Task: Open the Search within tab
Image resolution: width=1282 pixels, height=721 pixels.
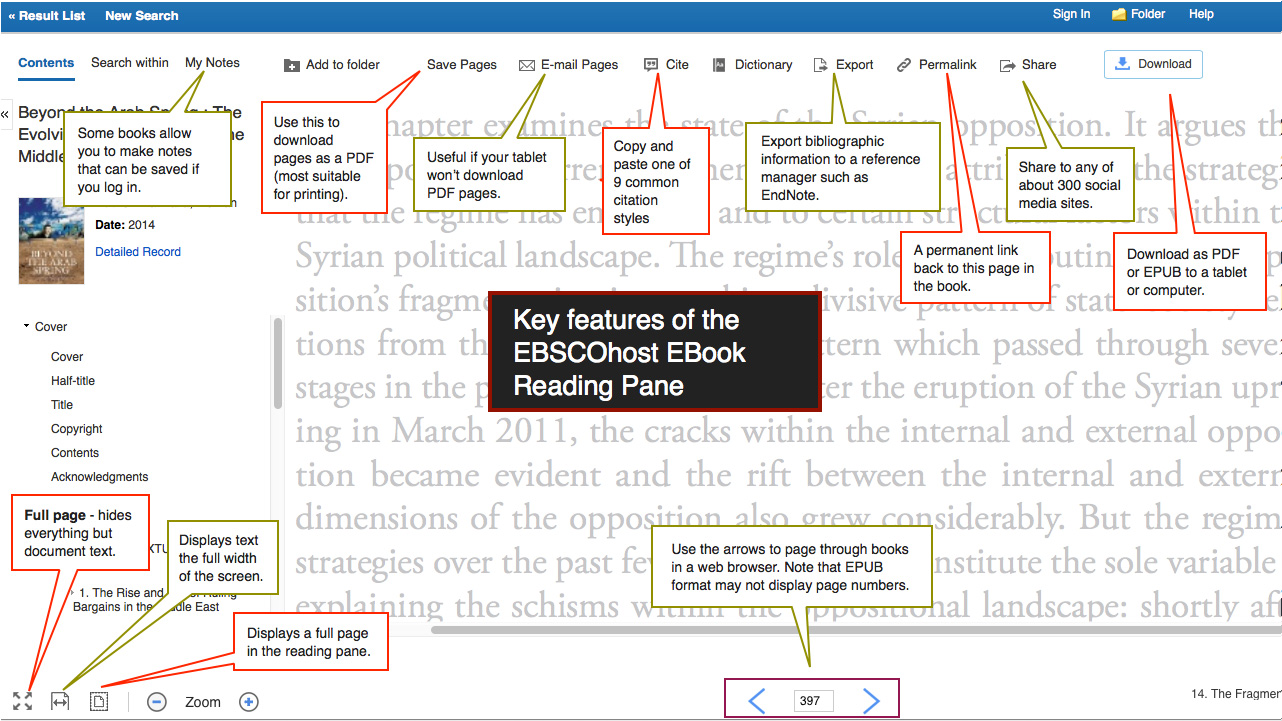Action: pyautogui.click(x=130, y=62)
